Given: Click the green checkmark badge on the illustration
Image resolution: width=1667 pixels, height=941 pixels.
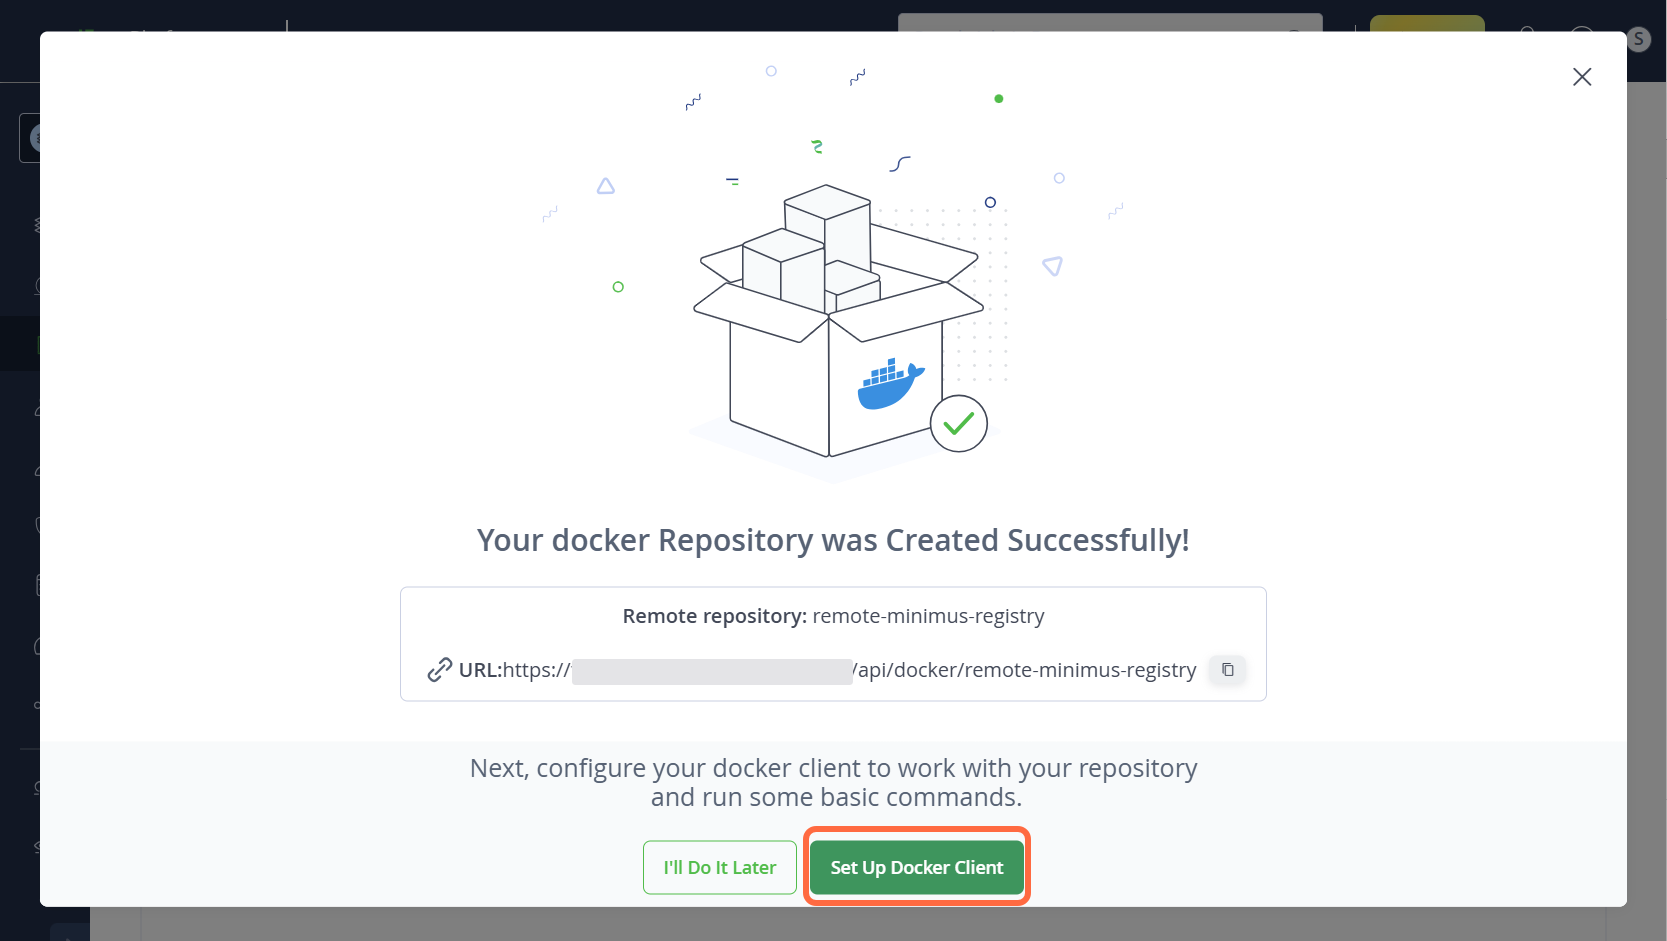Looking at the screenshot, I should [x=958, y=424].
